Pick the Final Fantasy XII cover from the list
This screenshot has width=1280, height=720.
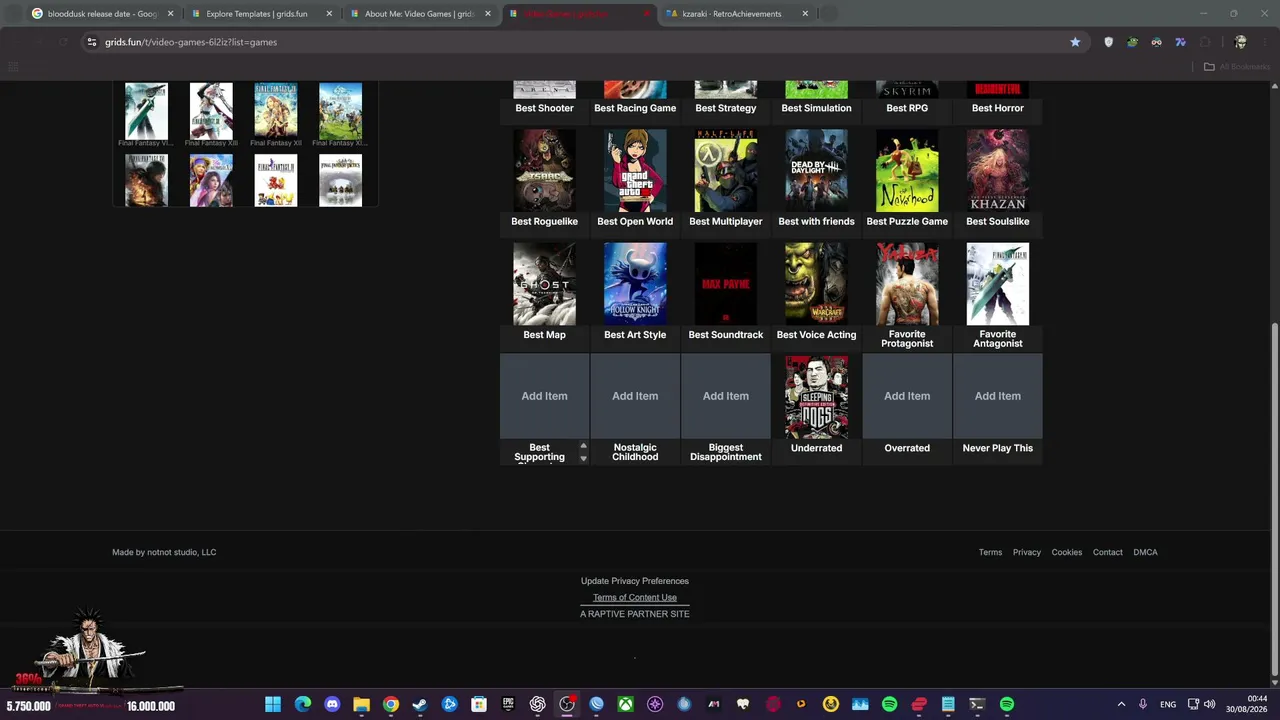click(x=276, y=111)
